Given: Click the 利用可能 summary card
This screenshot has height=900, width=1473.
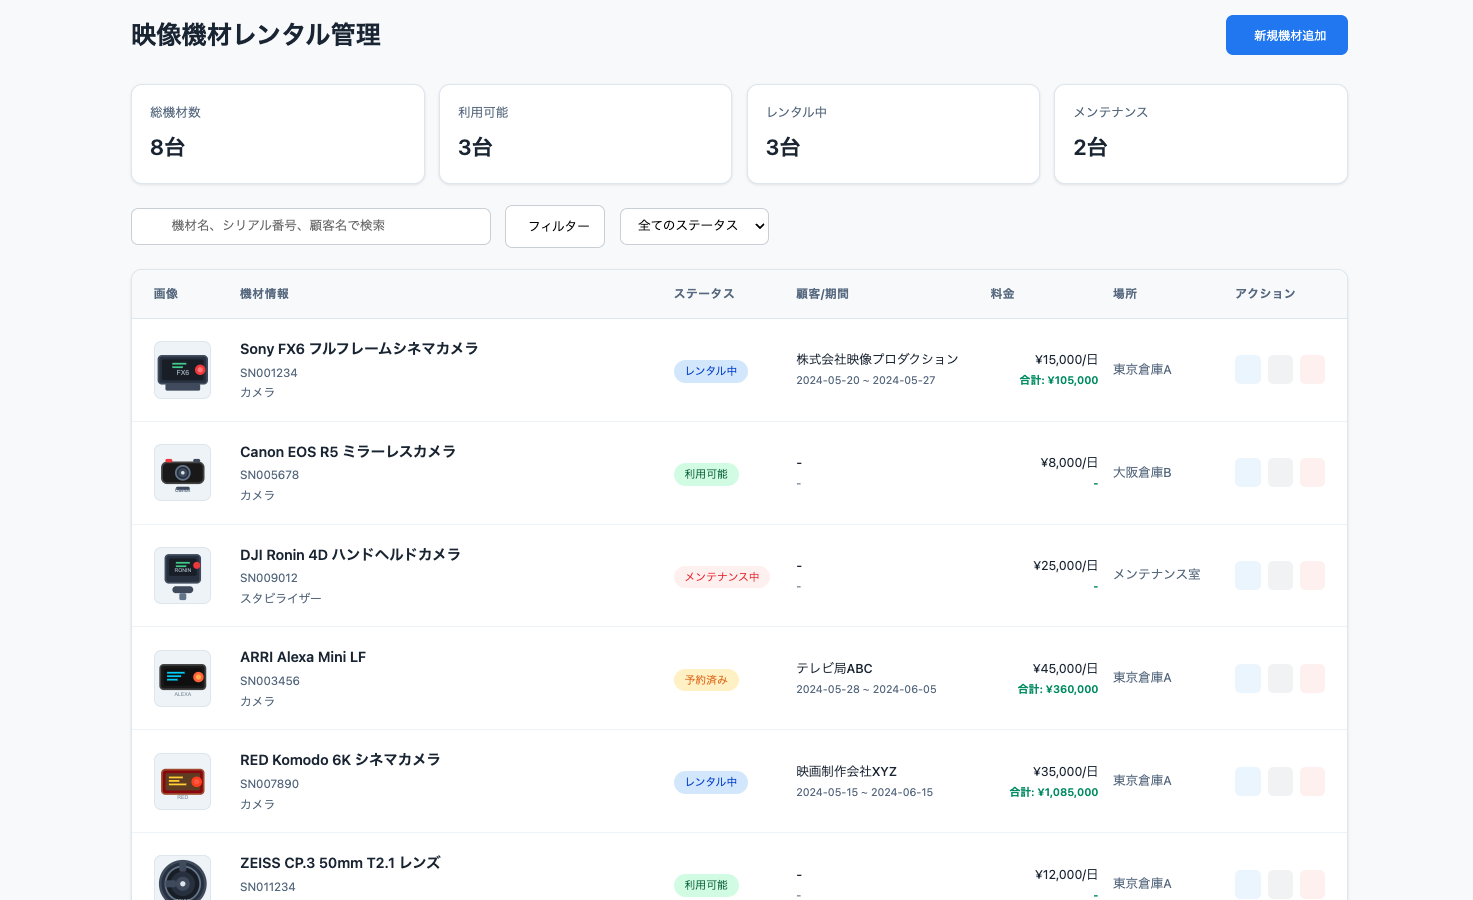Looking at the screenshot, I should pyautogui.click(x=585, y=134).
